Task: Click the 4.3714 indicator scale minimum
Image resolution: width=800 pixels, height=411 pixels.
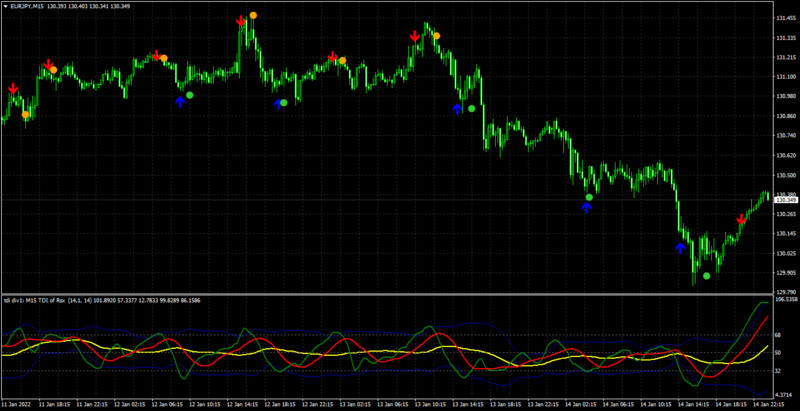Action: click(786, 393)
